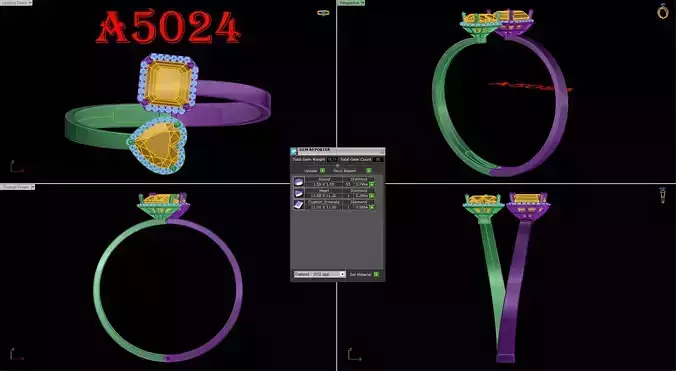676x371 pixels.
Task: Click the Update label in Gem Reporter
Action: [310, 171]
